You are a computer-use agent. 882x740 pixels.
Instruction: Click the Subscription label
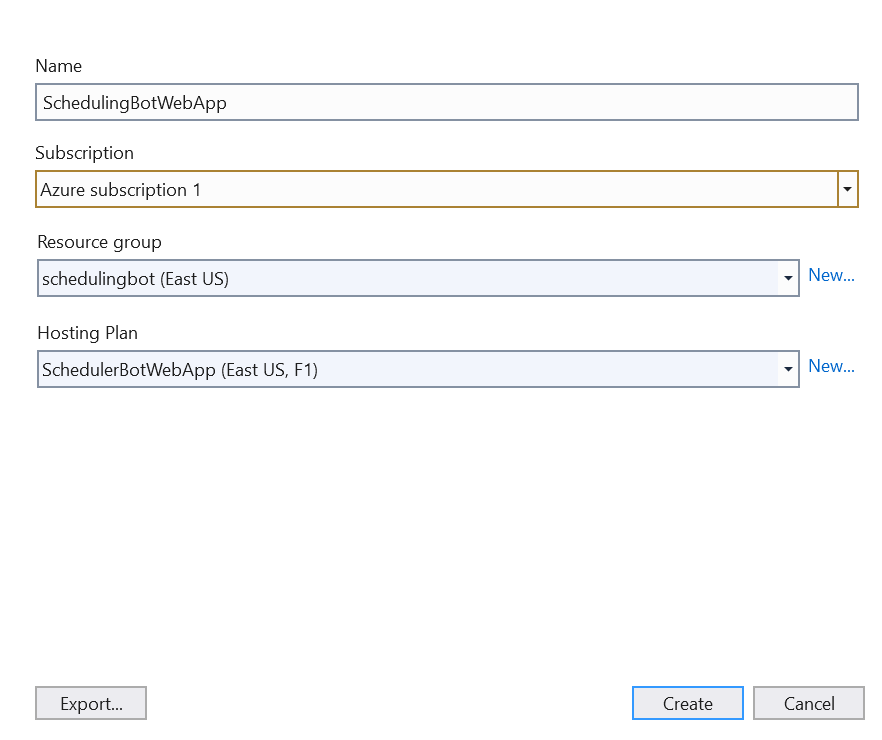pos(84,153)
